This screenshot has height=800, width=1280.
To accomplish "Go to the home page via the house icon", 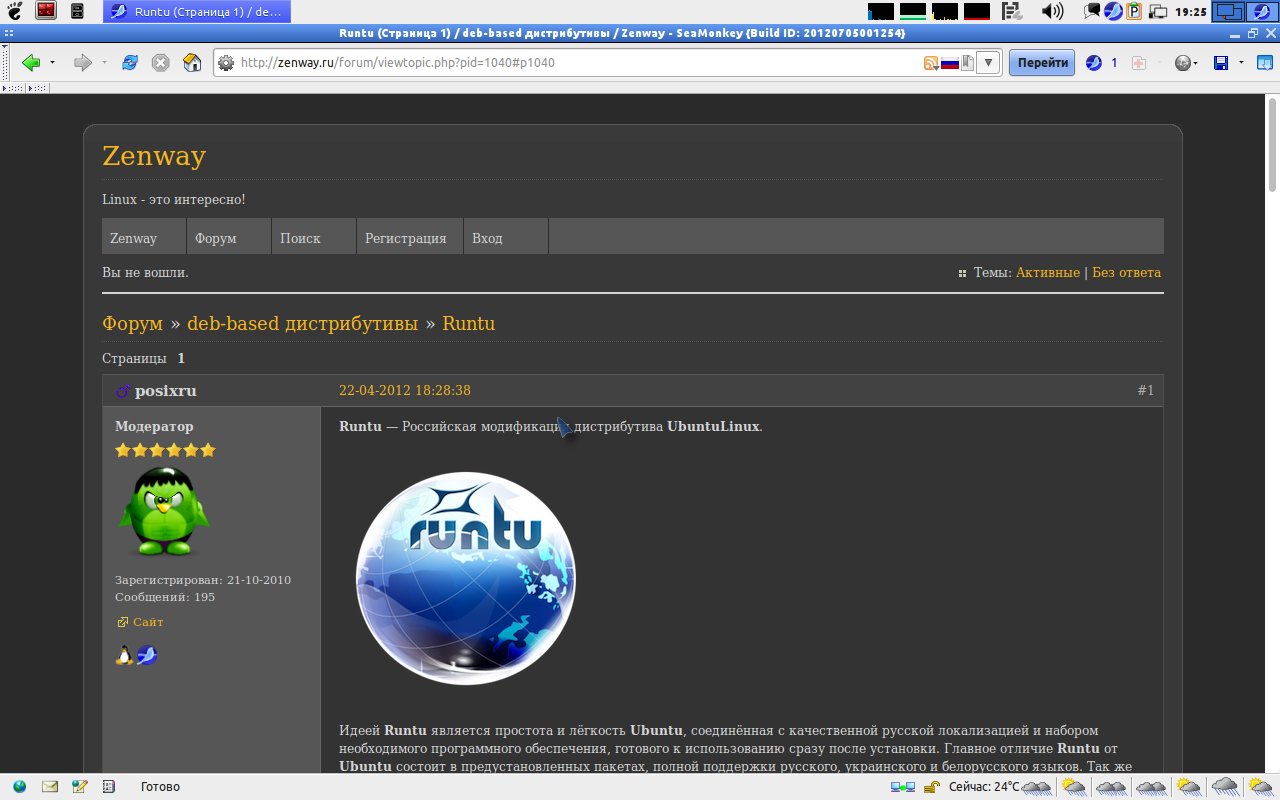I will tap(192, 63).
